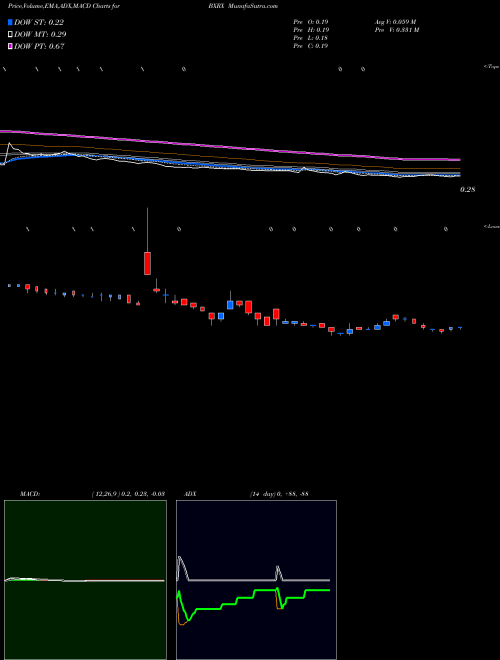Image resolution: width=500 pixels, height=660 pixels.
Task: Click the 'Pre L: 0.18' value
Action: [x=311, y=38]
